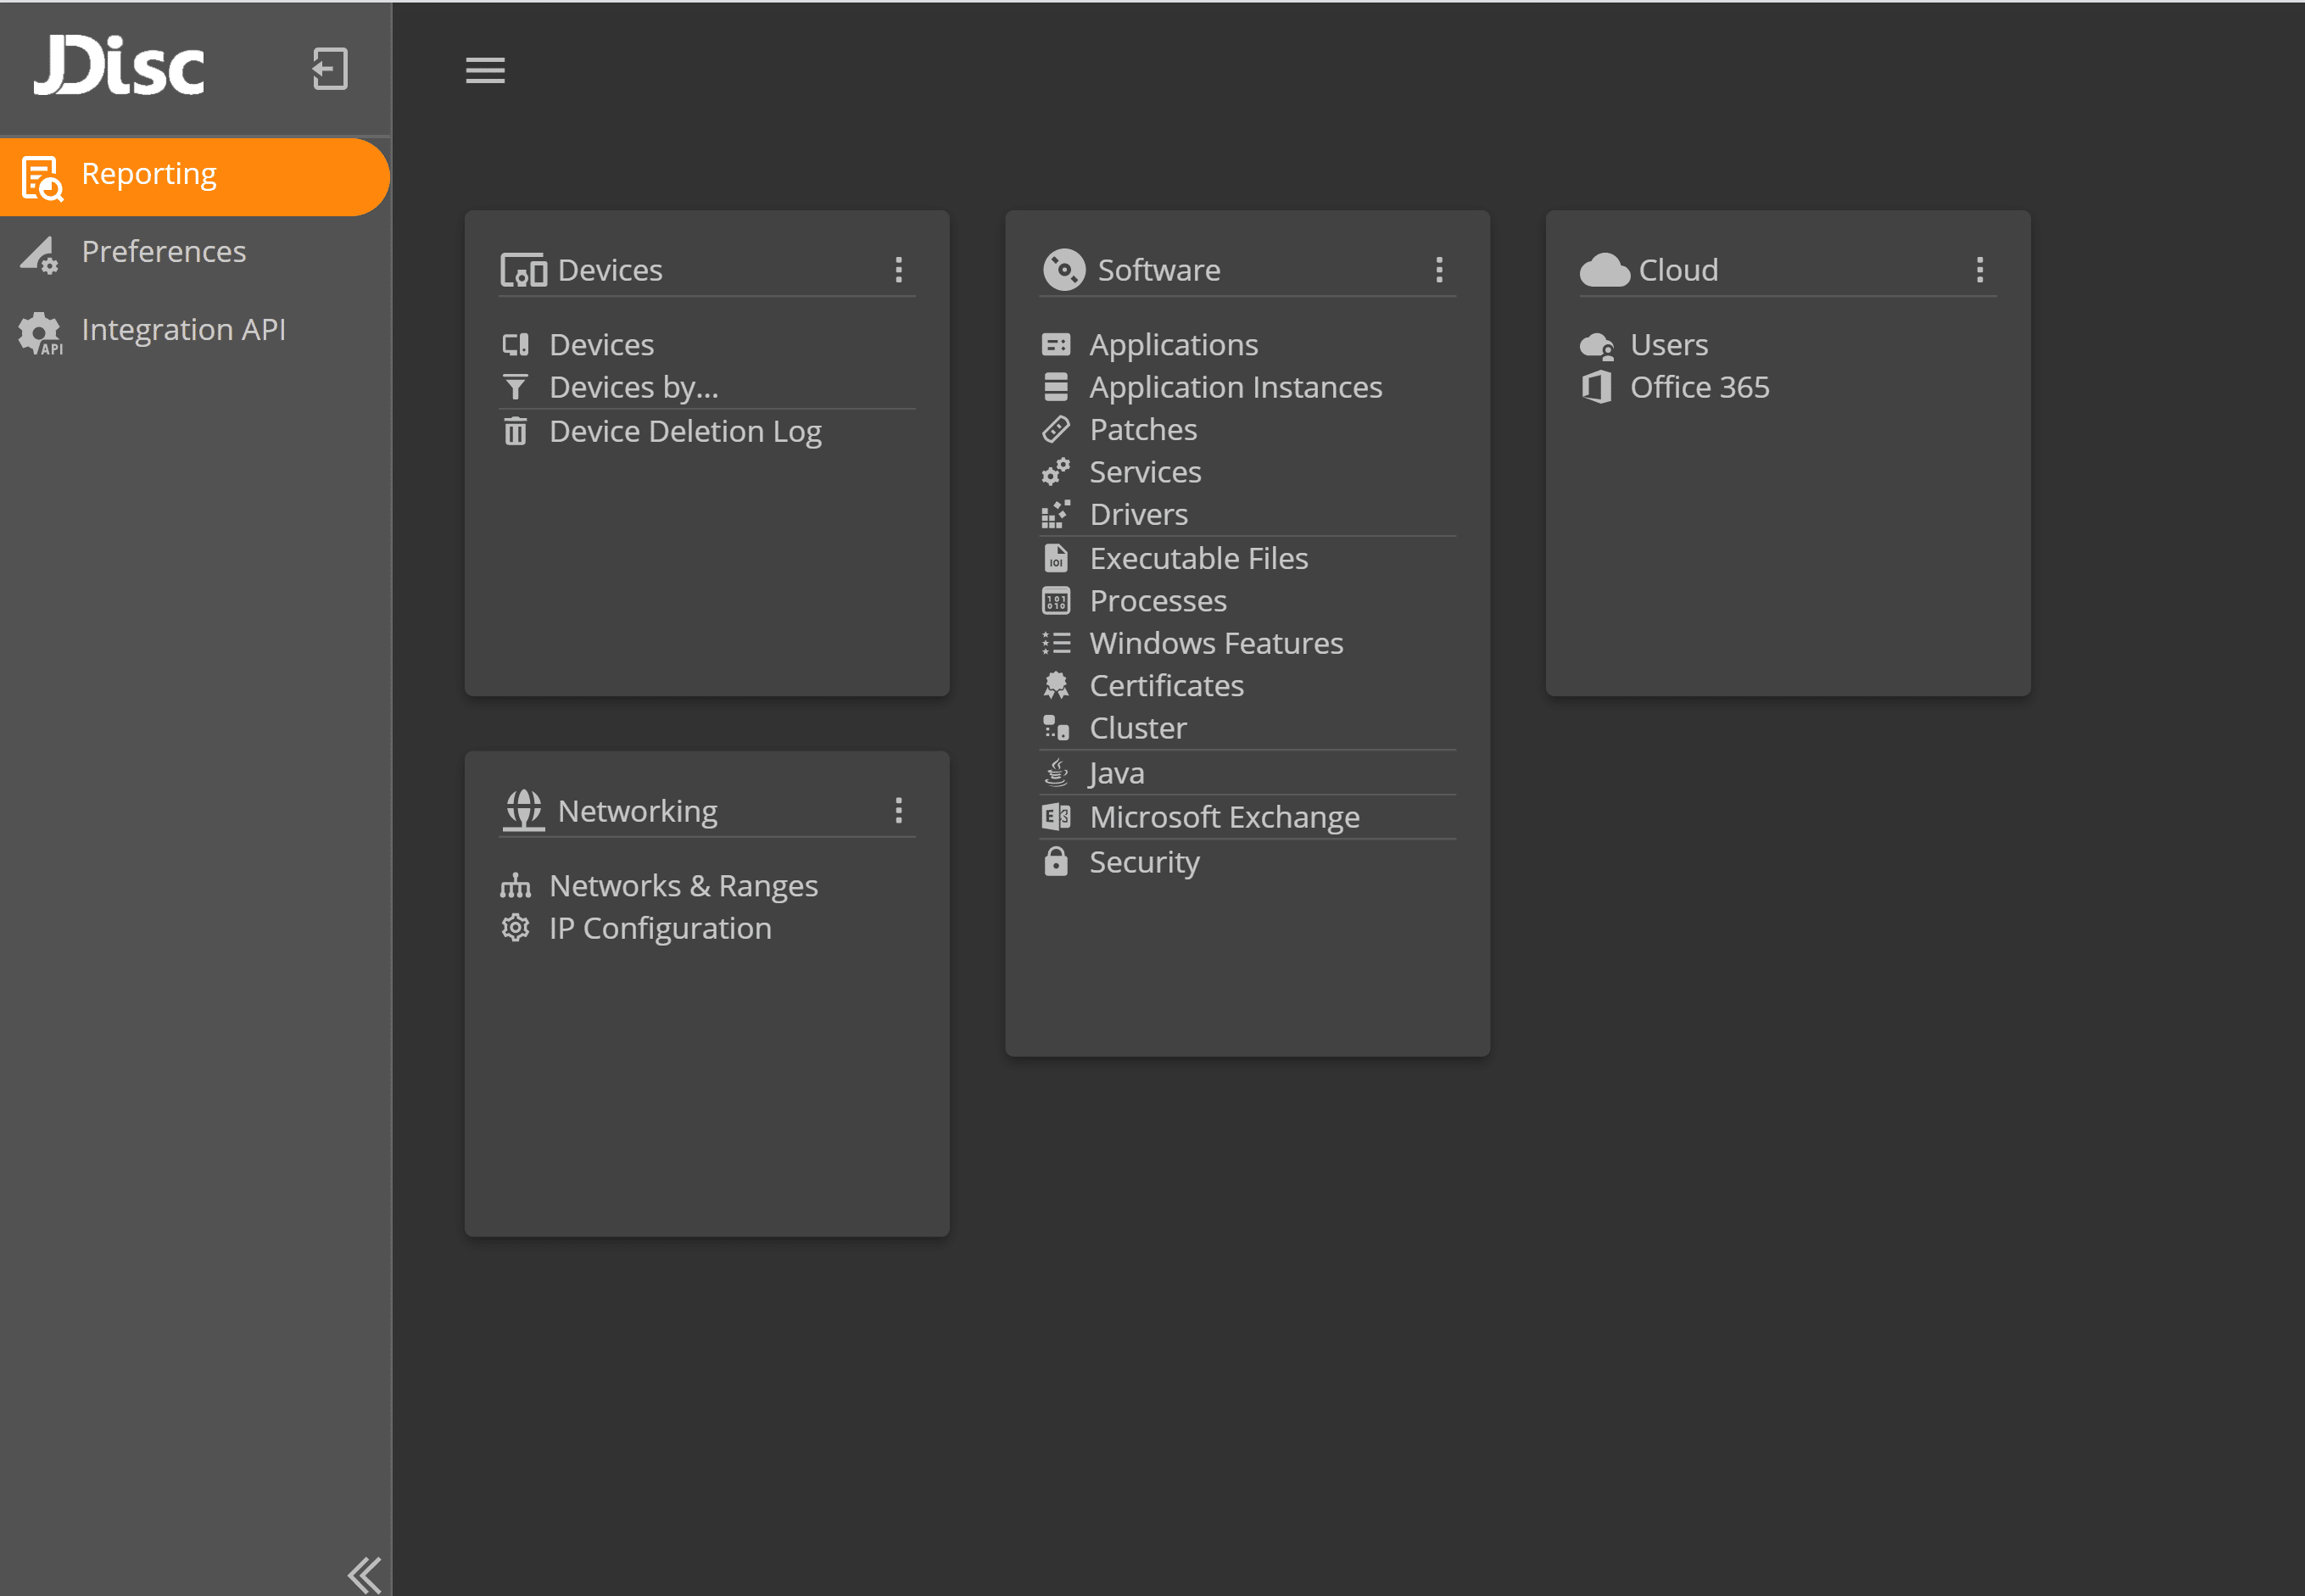2305x1596 pixels.
Task: Click the Networks & Ranges icon
Action: pos(516,885)
